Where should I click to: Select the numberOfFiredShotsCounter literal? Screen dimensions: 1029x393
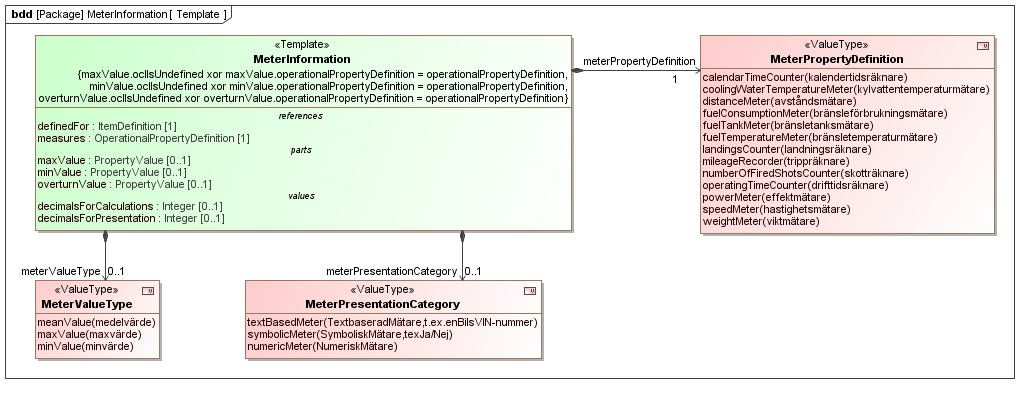[x=805, y=173]
